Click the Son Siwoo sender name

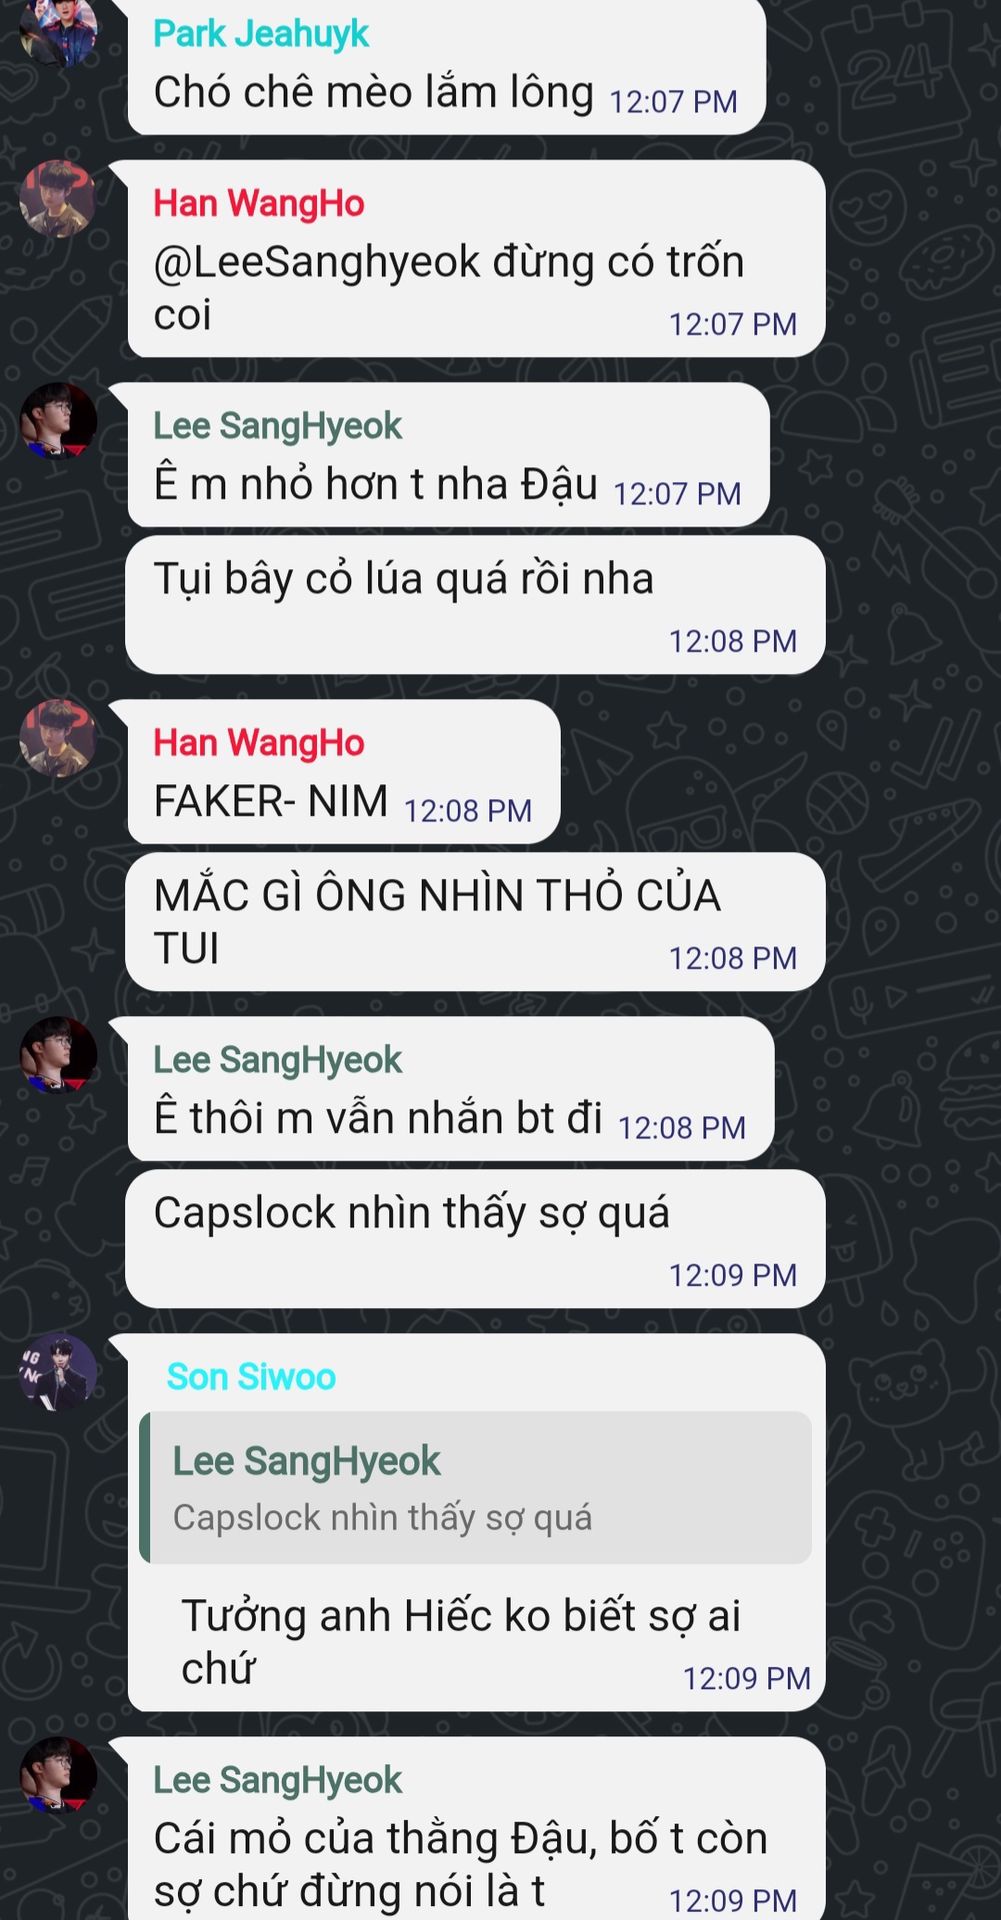(x=251, y=1377)
